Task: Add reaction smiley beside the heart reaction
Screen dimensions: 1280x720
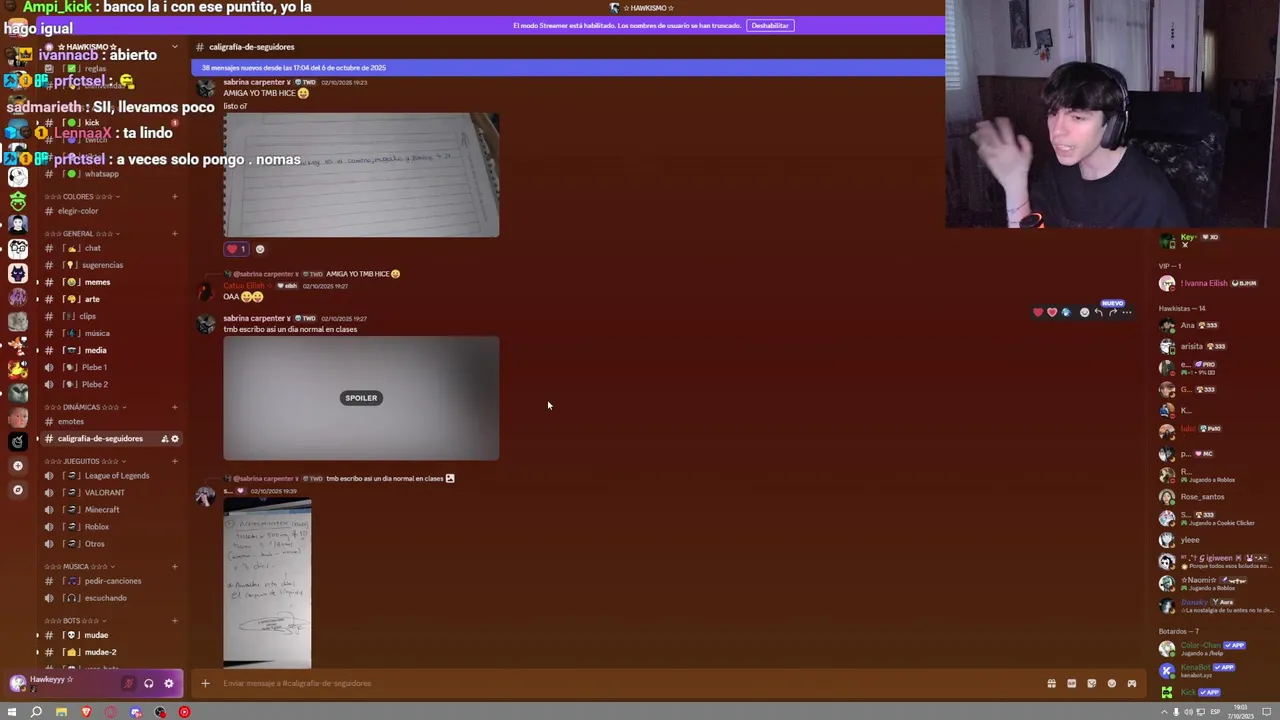Action: (260, 249)
